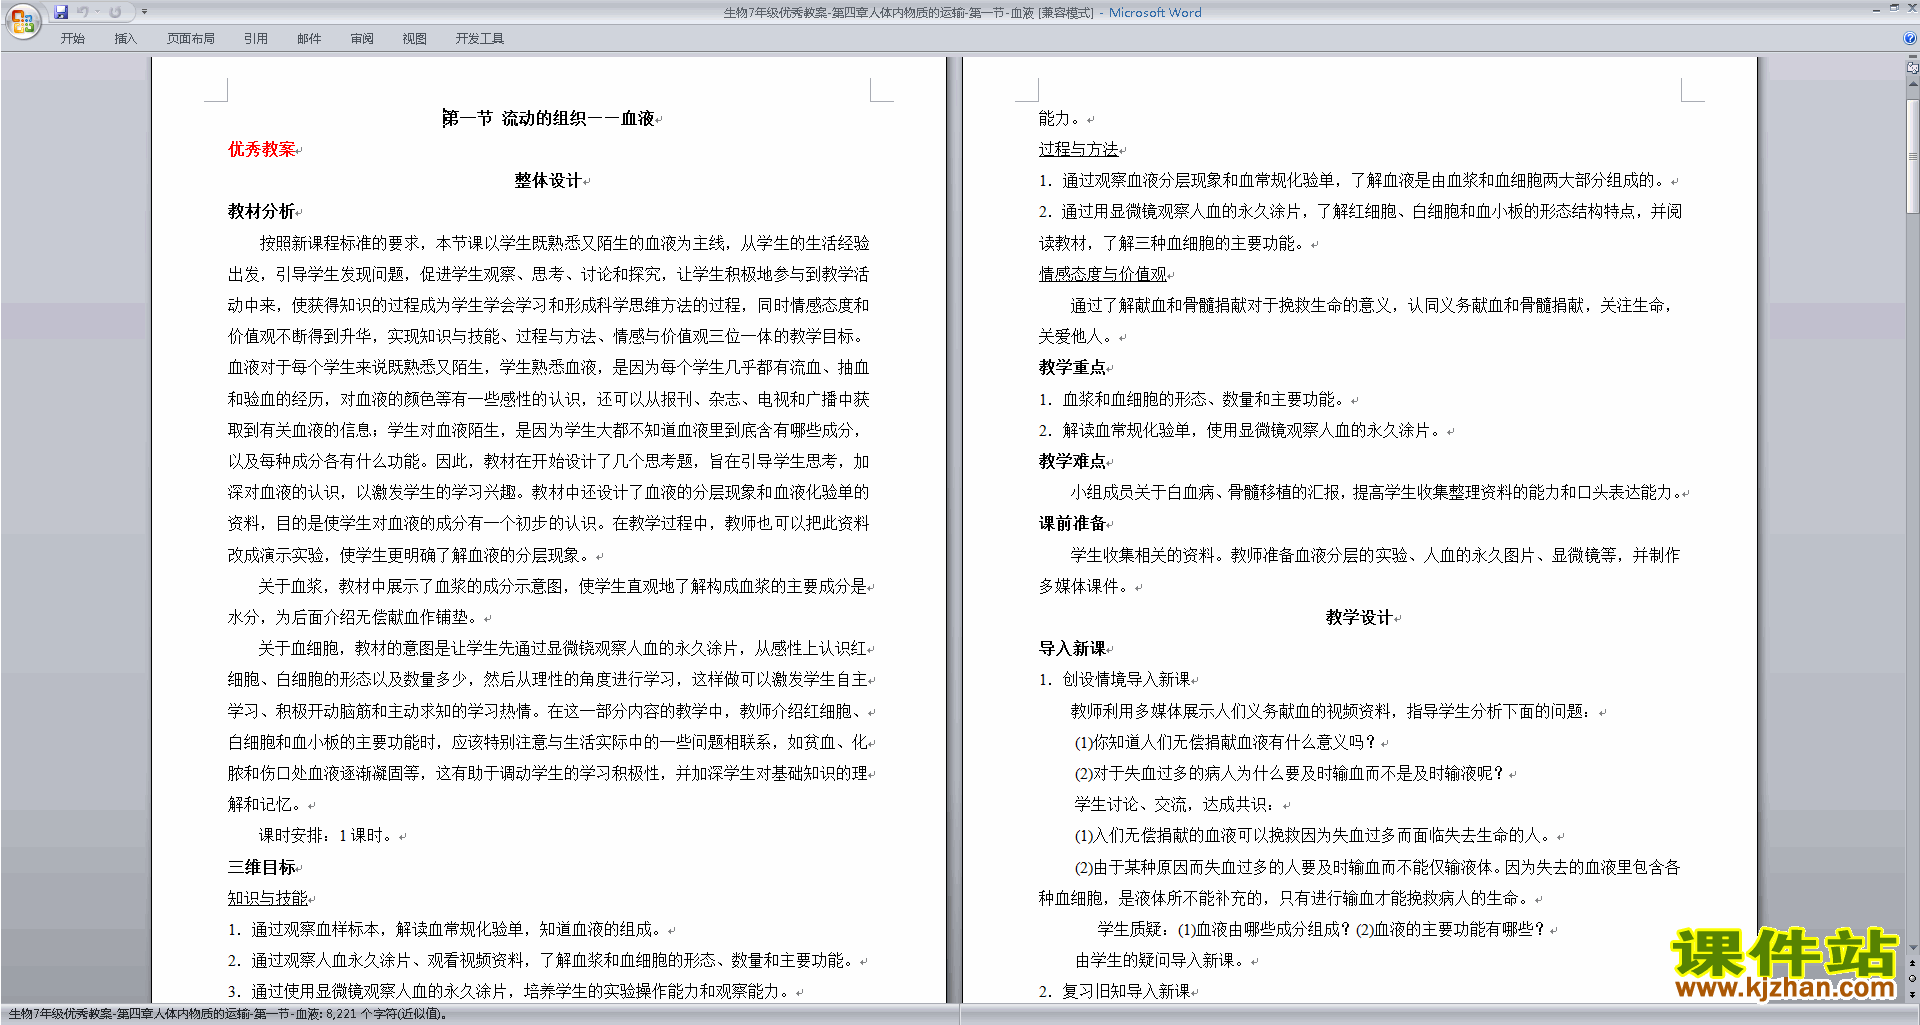1920x1025 pixels.
Task: Click the line 课时安排：1课时
Action: 326,835
